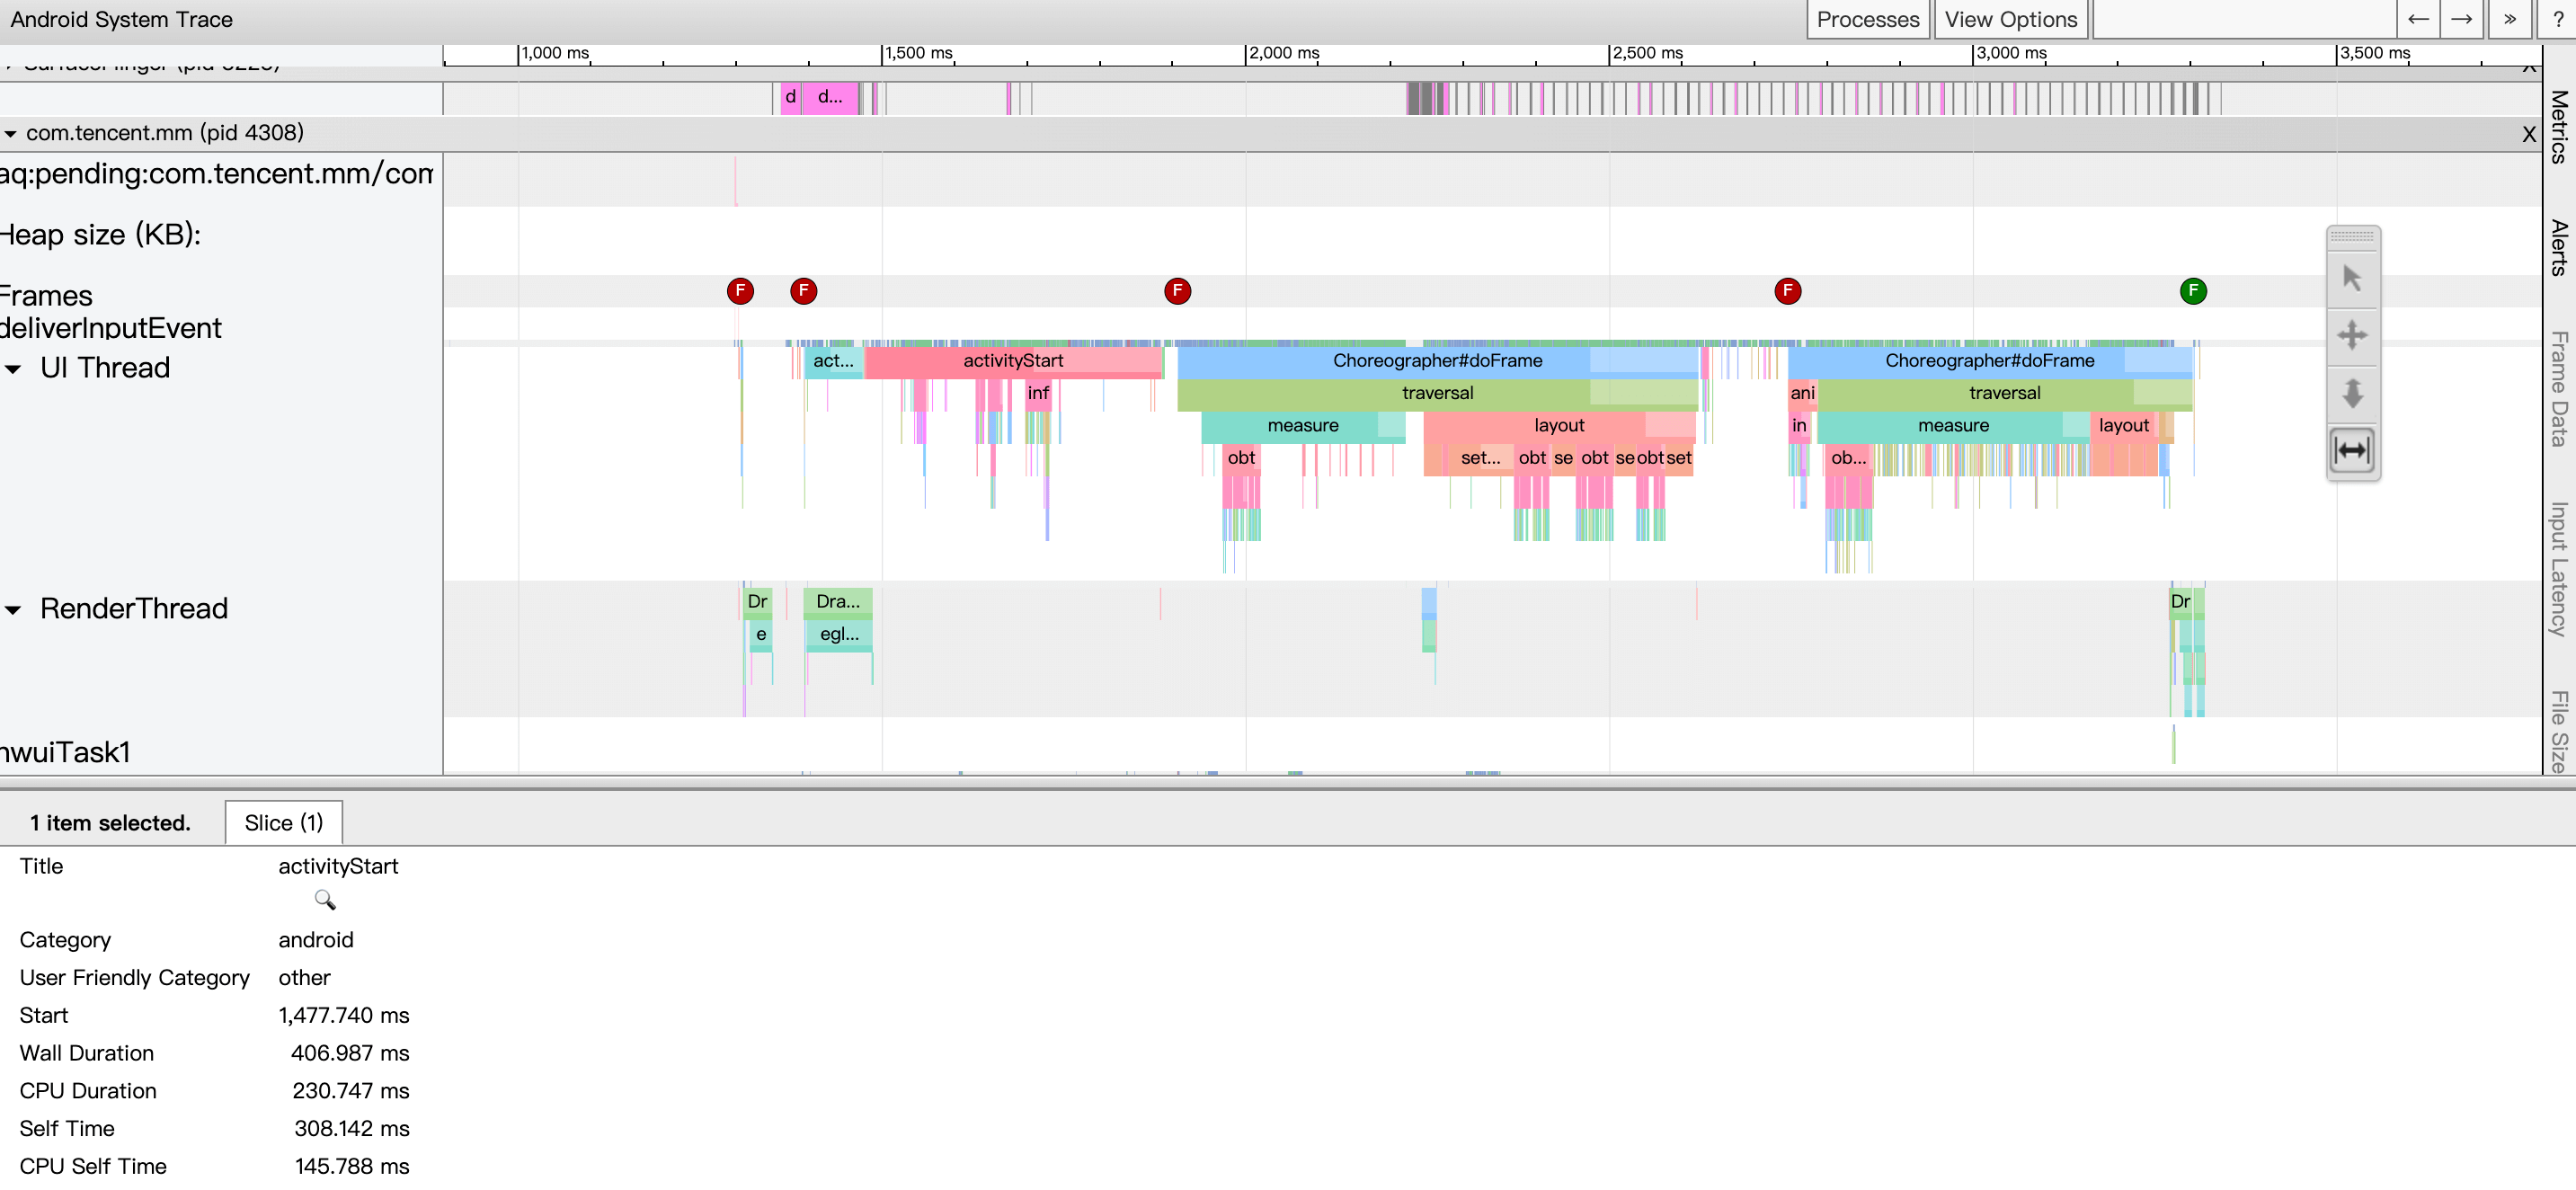The image size is (2576, 1190).
Task: Open the help question mark button
Action: coord(2557,19)
